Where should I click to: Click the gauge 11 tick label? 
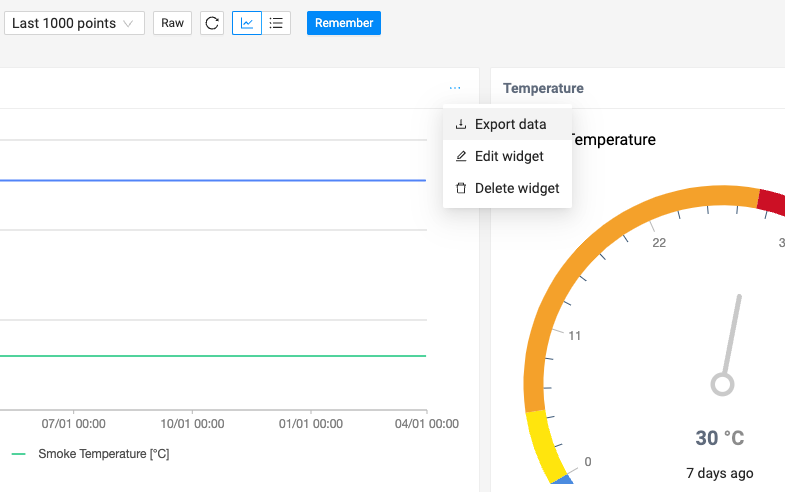click(x=575, y=336)
